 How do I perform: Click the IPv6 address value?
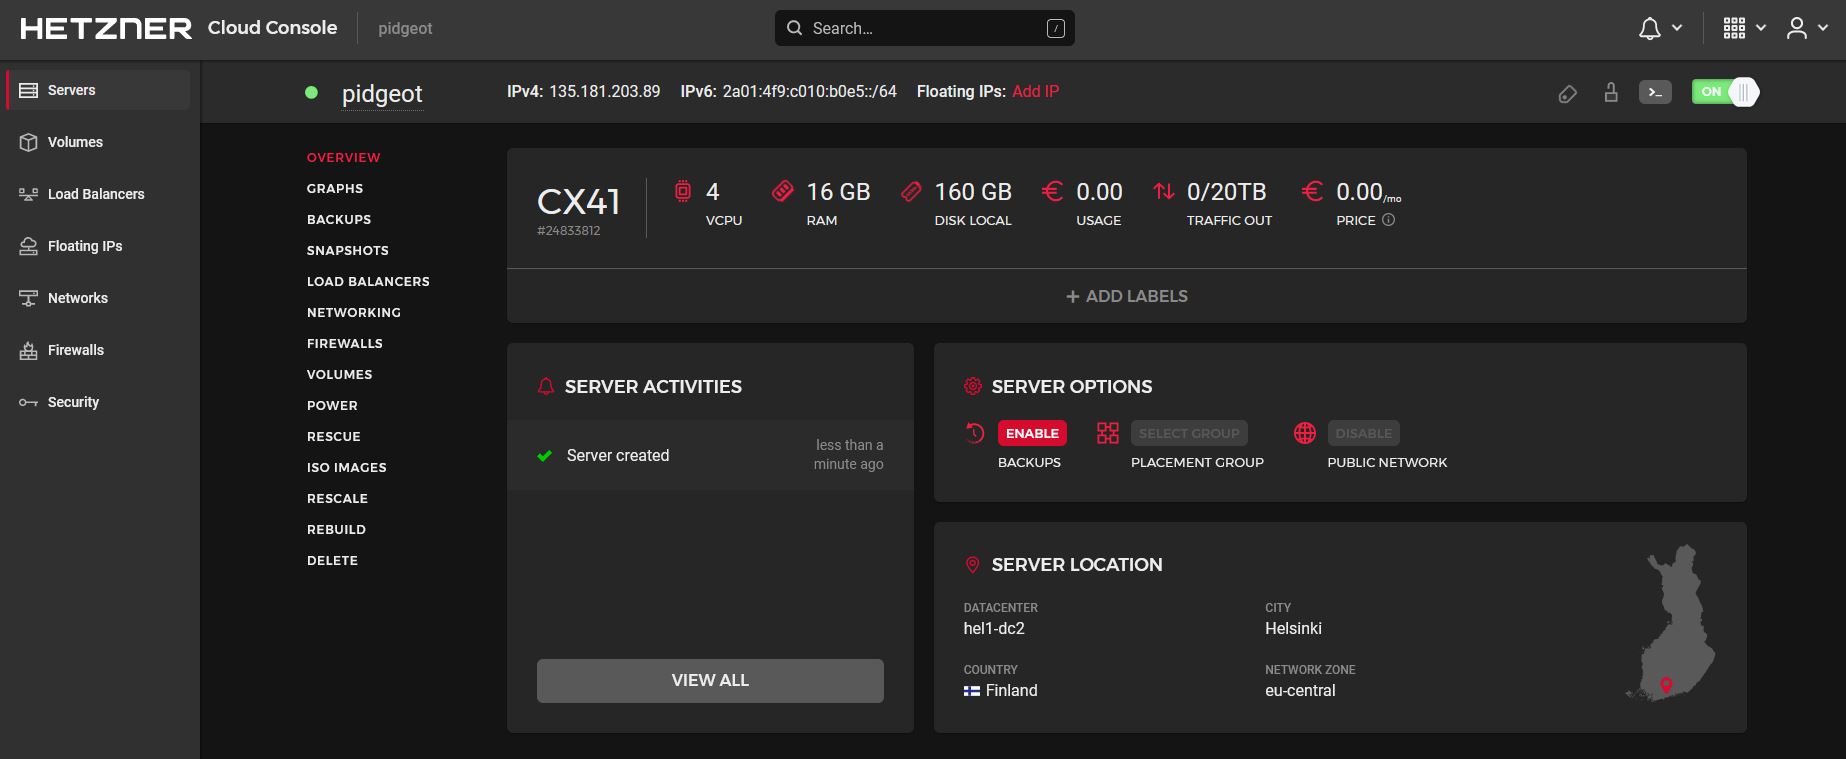(x=810, y=91)
